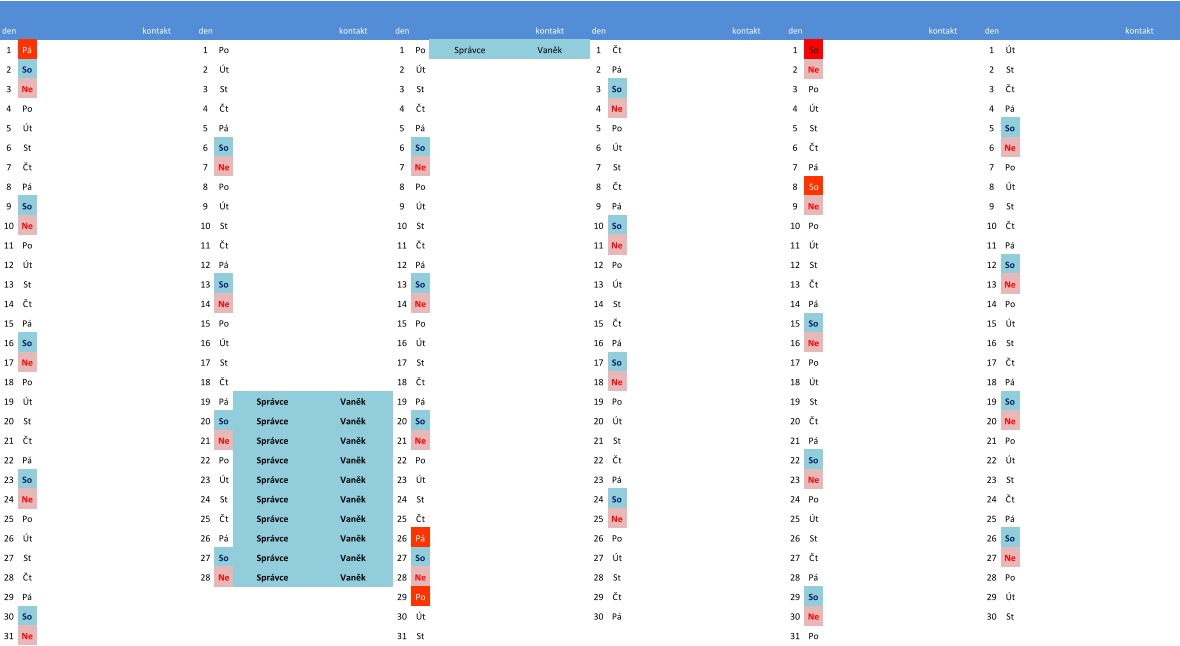Click the Správce cell beside day 19 Pá
The image size is (1180, 646).
click(x=272, y=402)
